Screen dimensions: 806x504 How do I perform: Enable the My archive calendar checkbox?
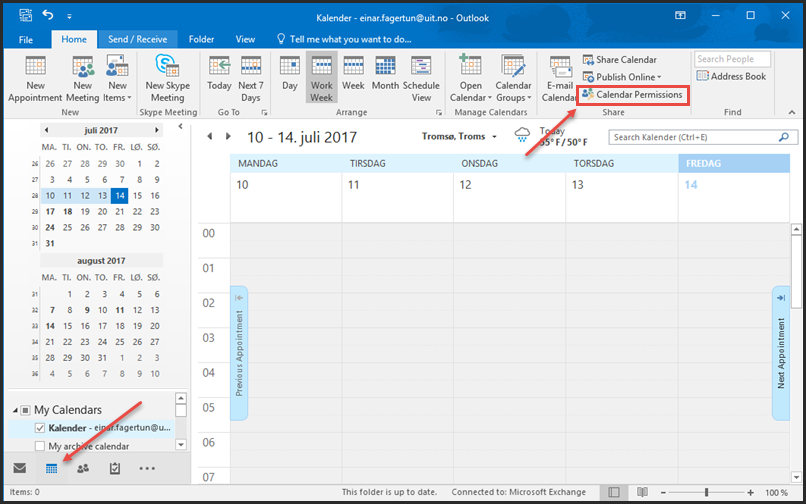(x=40, y=446)
